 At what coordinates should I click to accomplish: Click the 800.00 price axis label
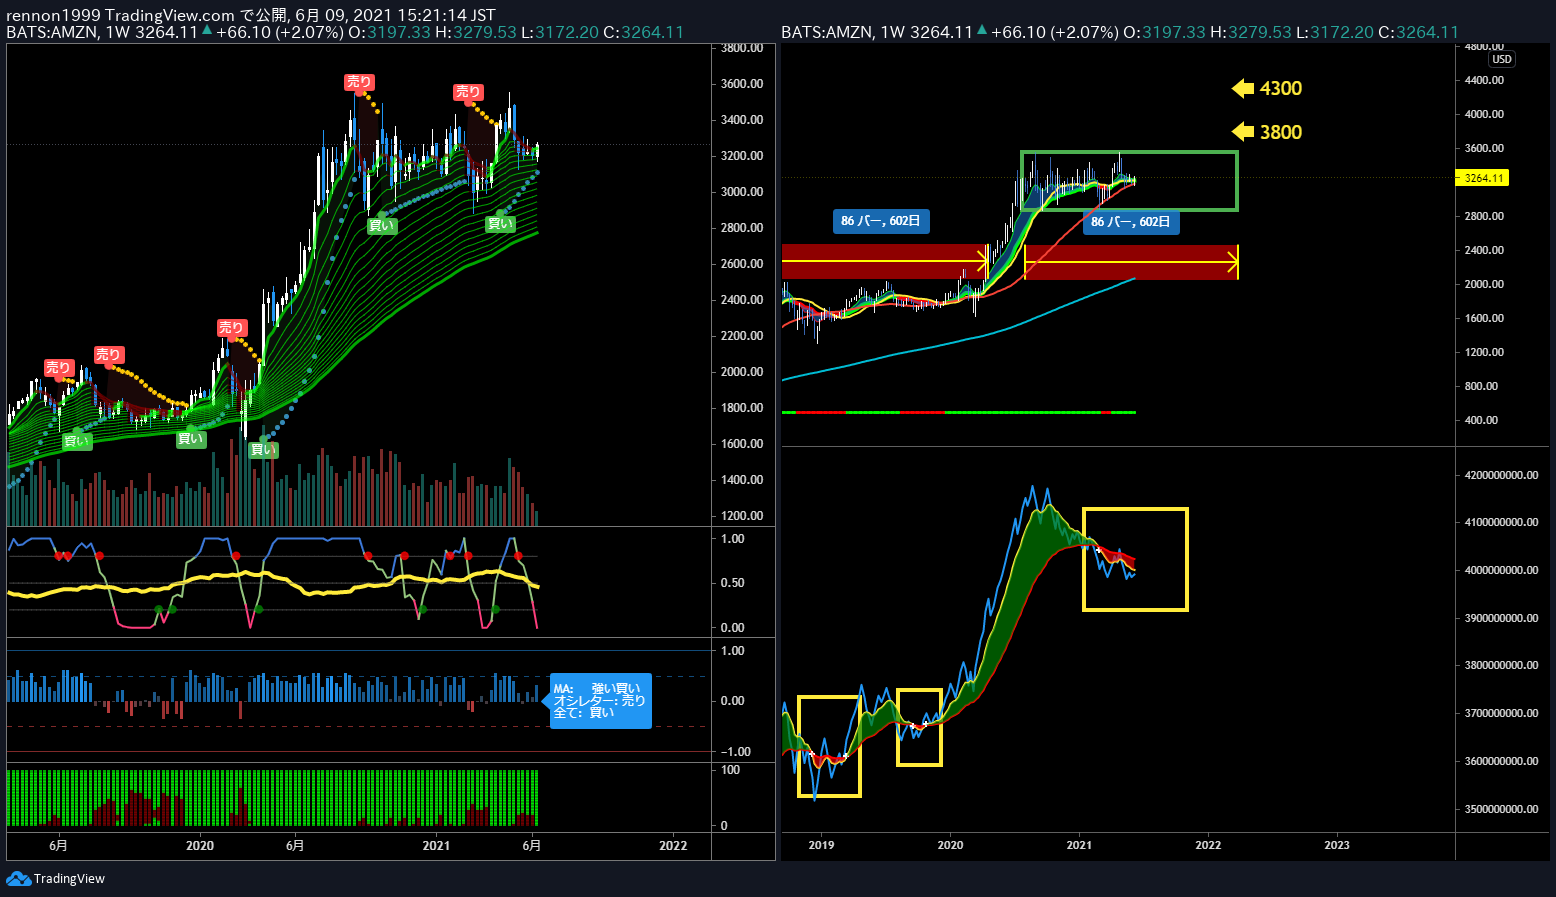click(1481, 386)
